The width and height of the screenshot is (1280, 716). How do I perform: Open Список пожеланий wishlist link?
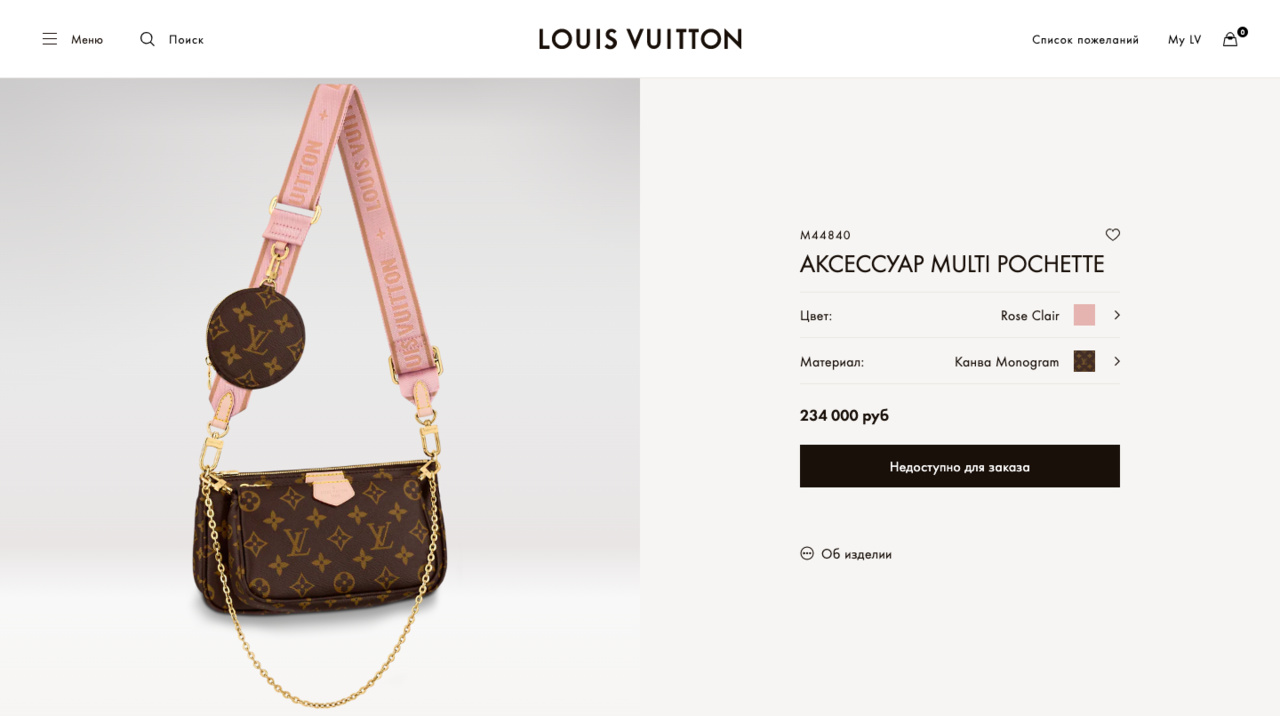(x=1085, y=40)
